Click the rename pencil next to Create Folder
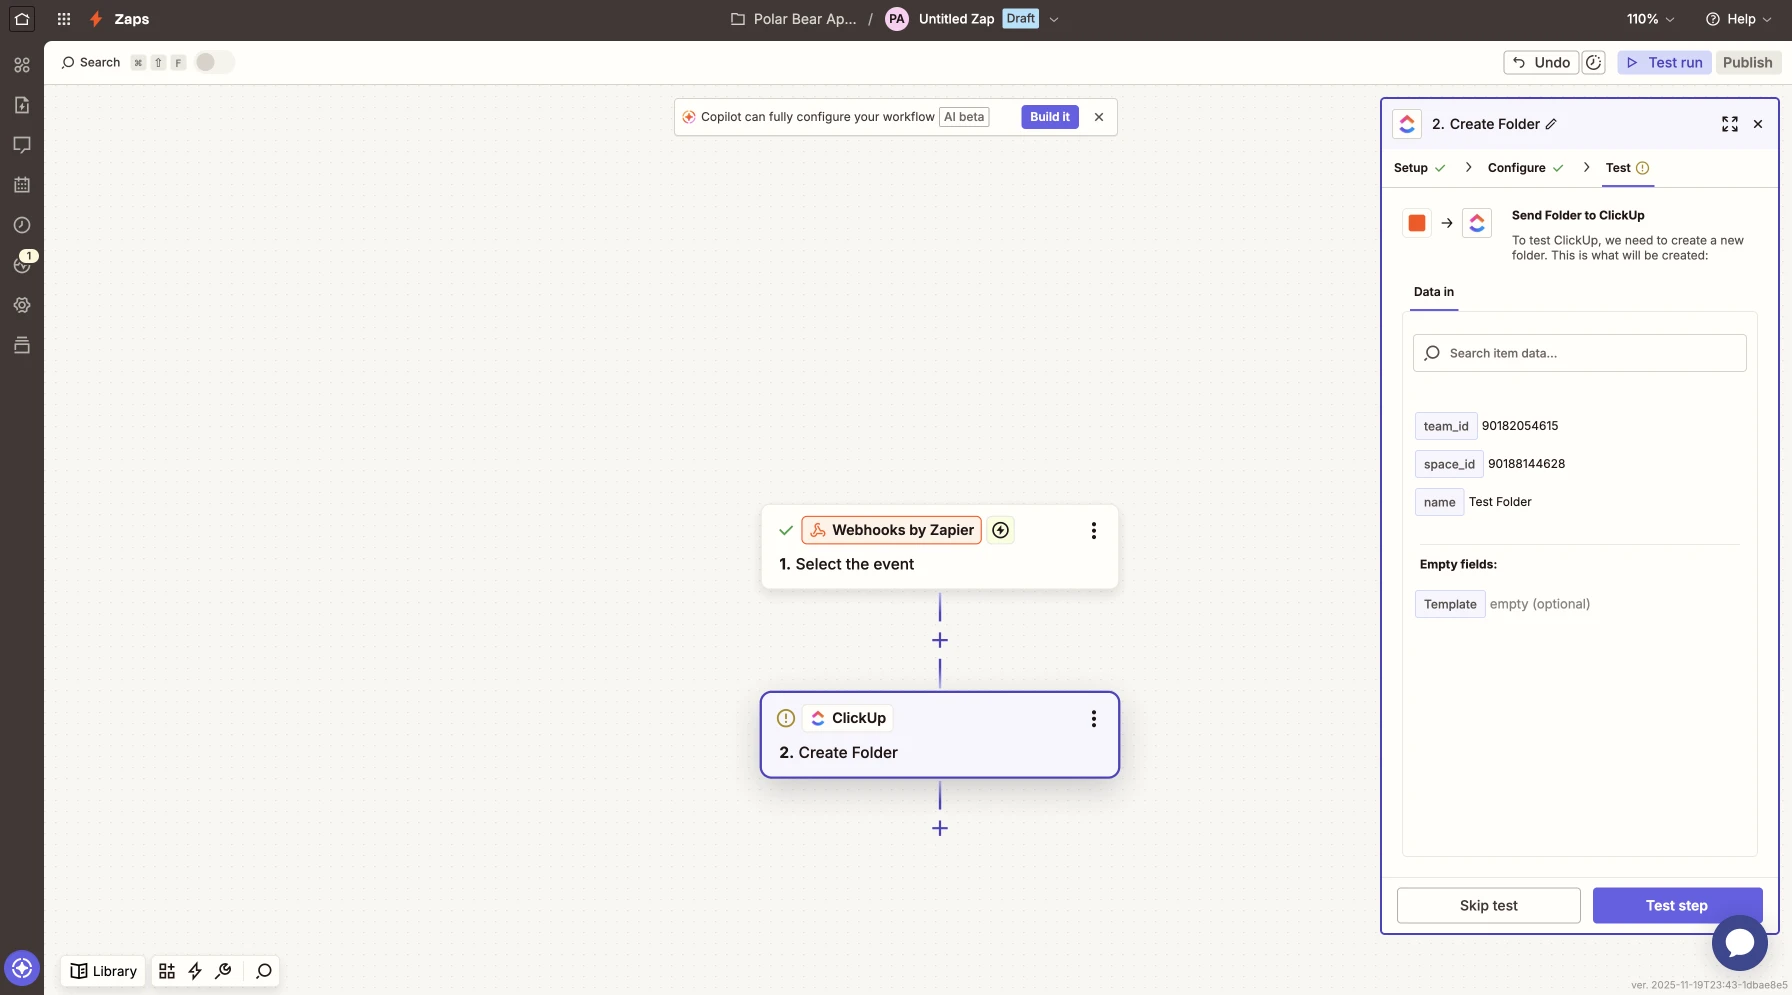1792x995 pixels. pyautogui.click(x=1551, y=124)
